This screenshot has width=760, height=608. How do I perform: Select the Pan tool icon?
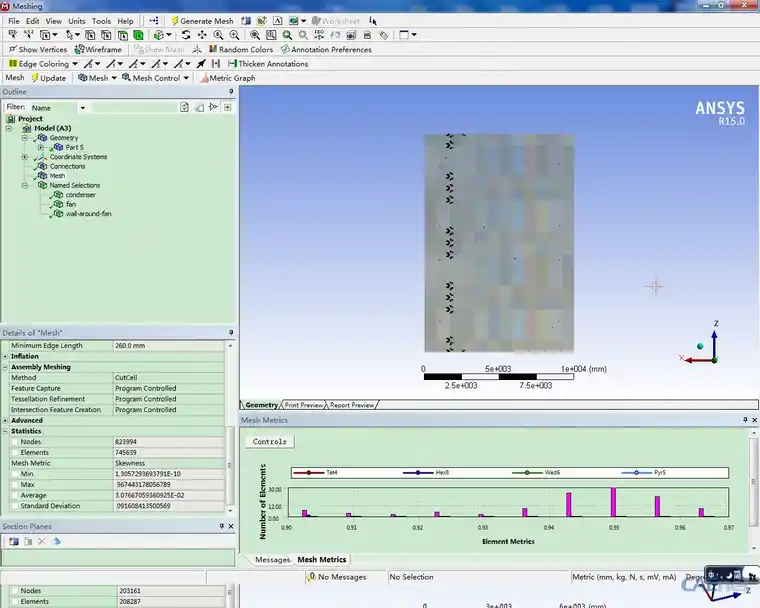[x=202, y=35]
